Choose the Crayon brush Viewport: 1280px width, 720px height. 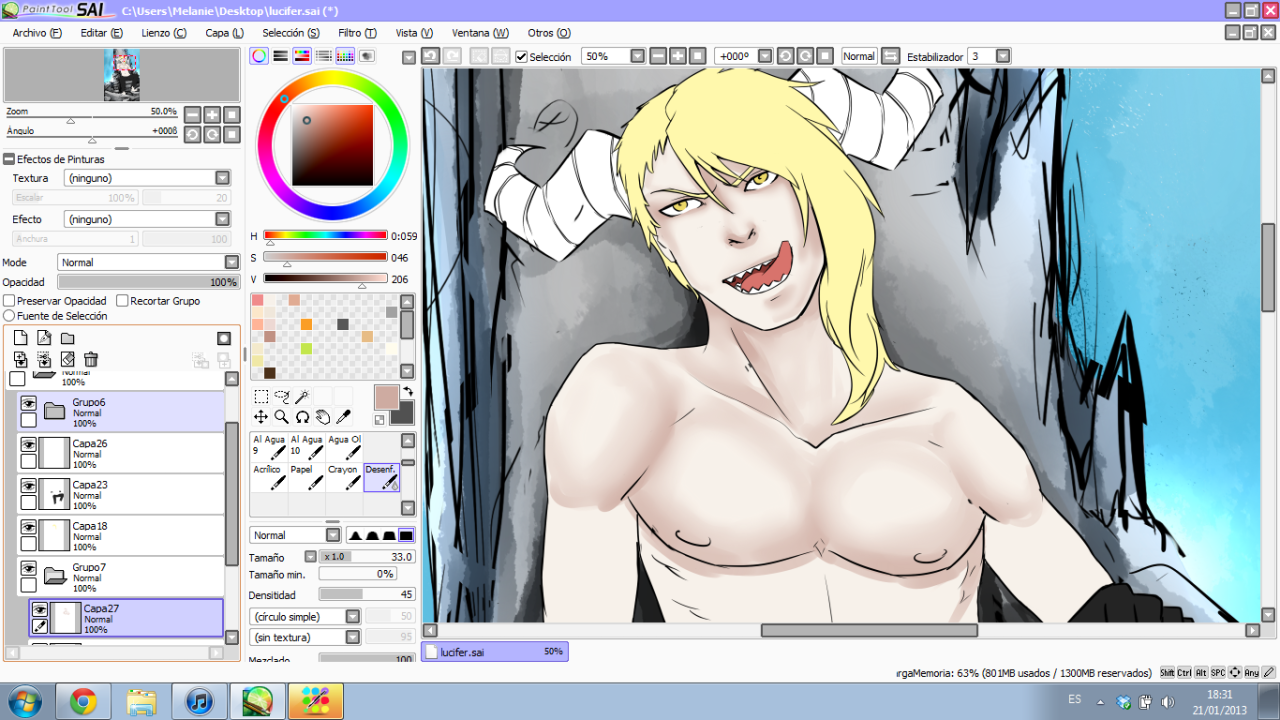pos(344,477)
